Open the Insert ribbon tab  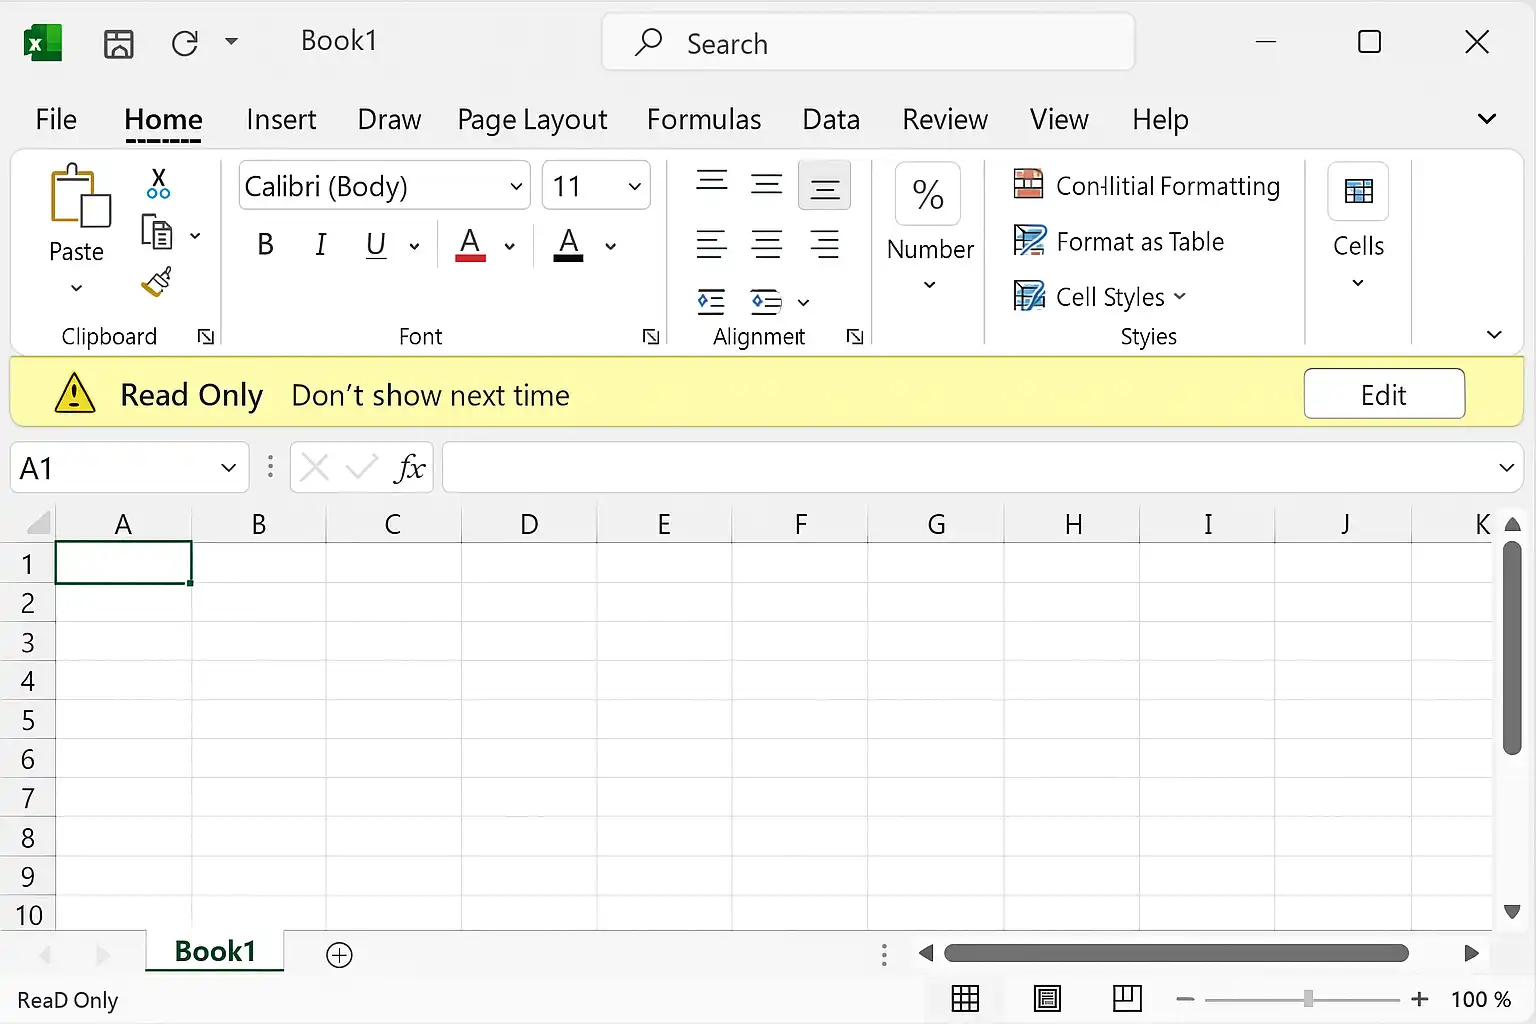(x=281, y=120)
